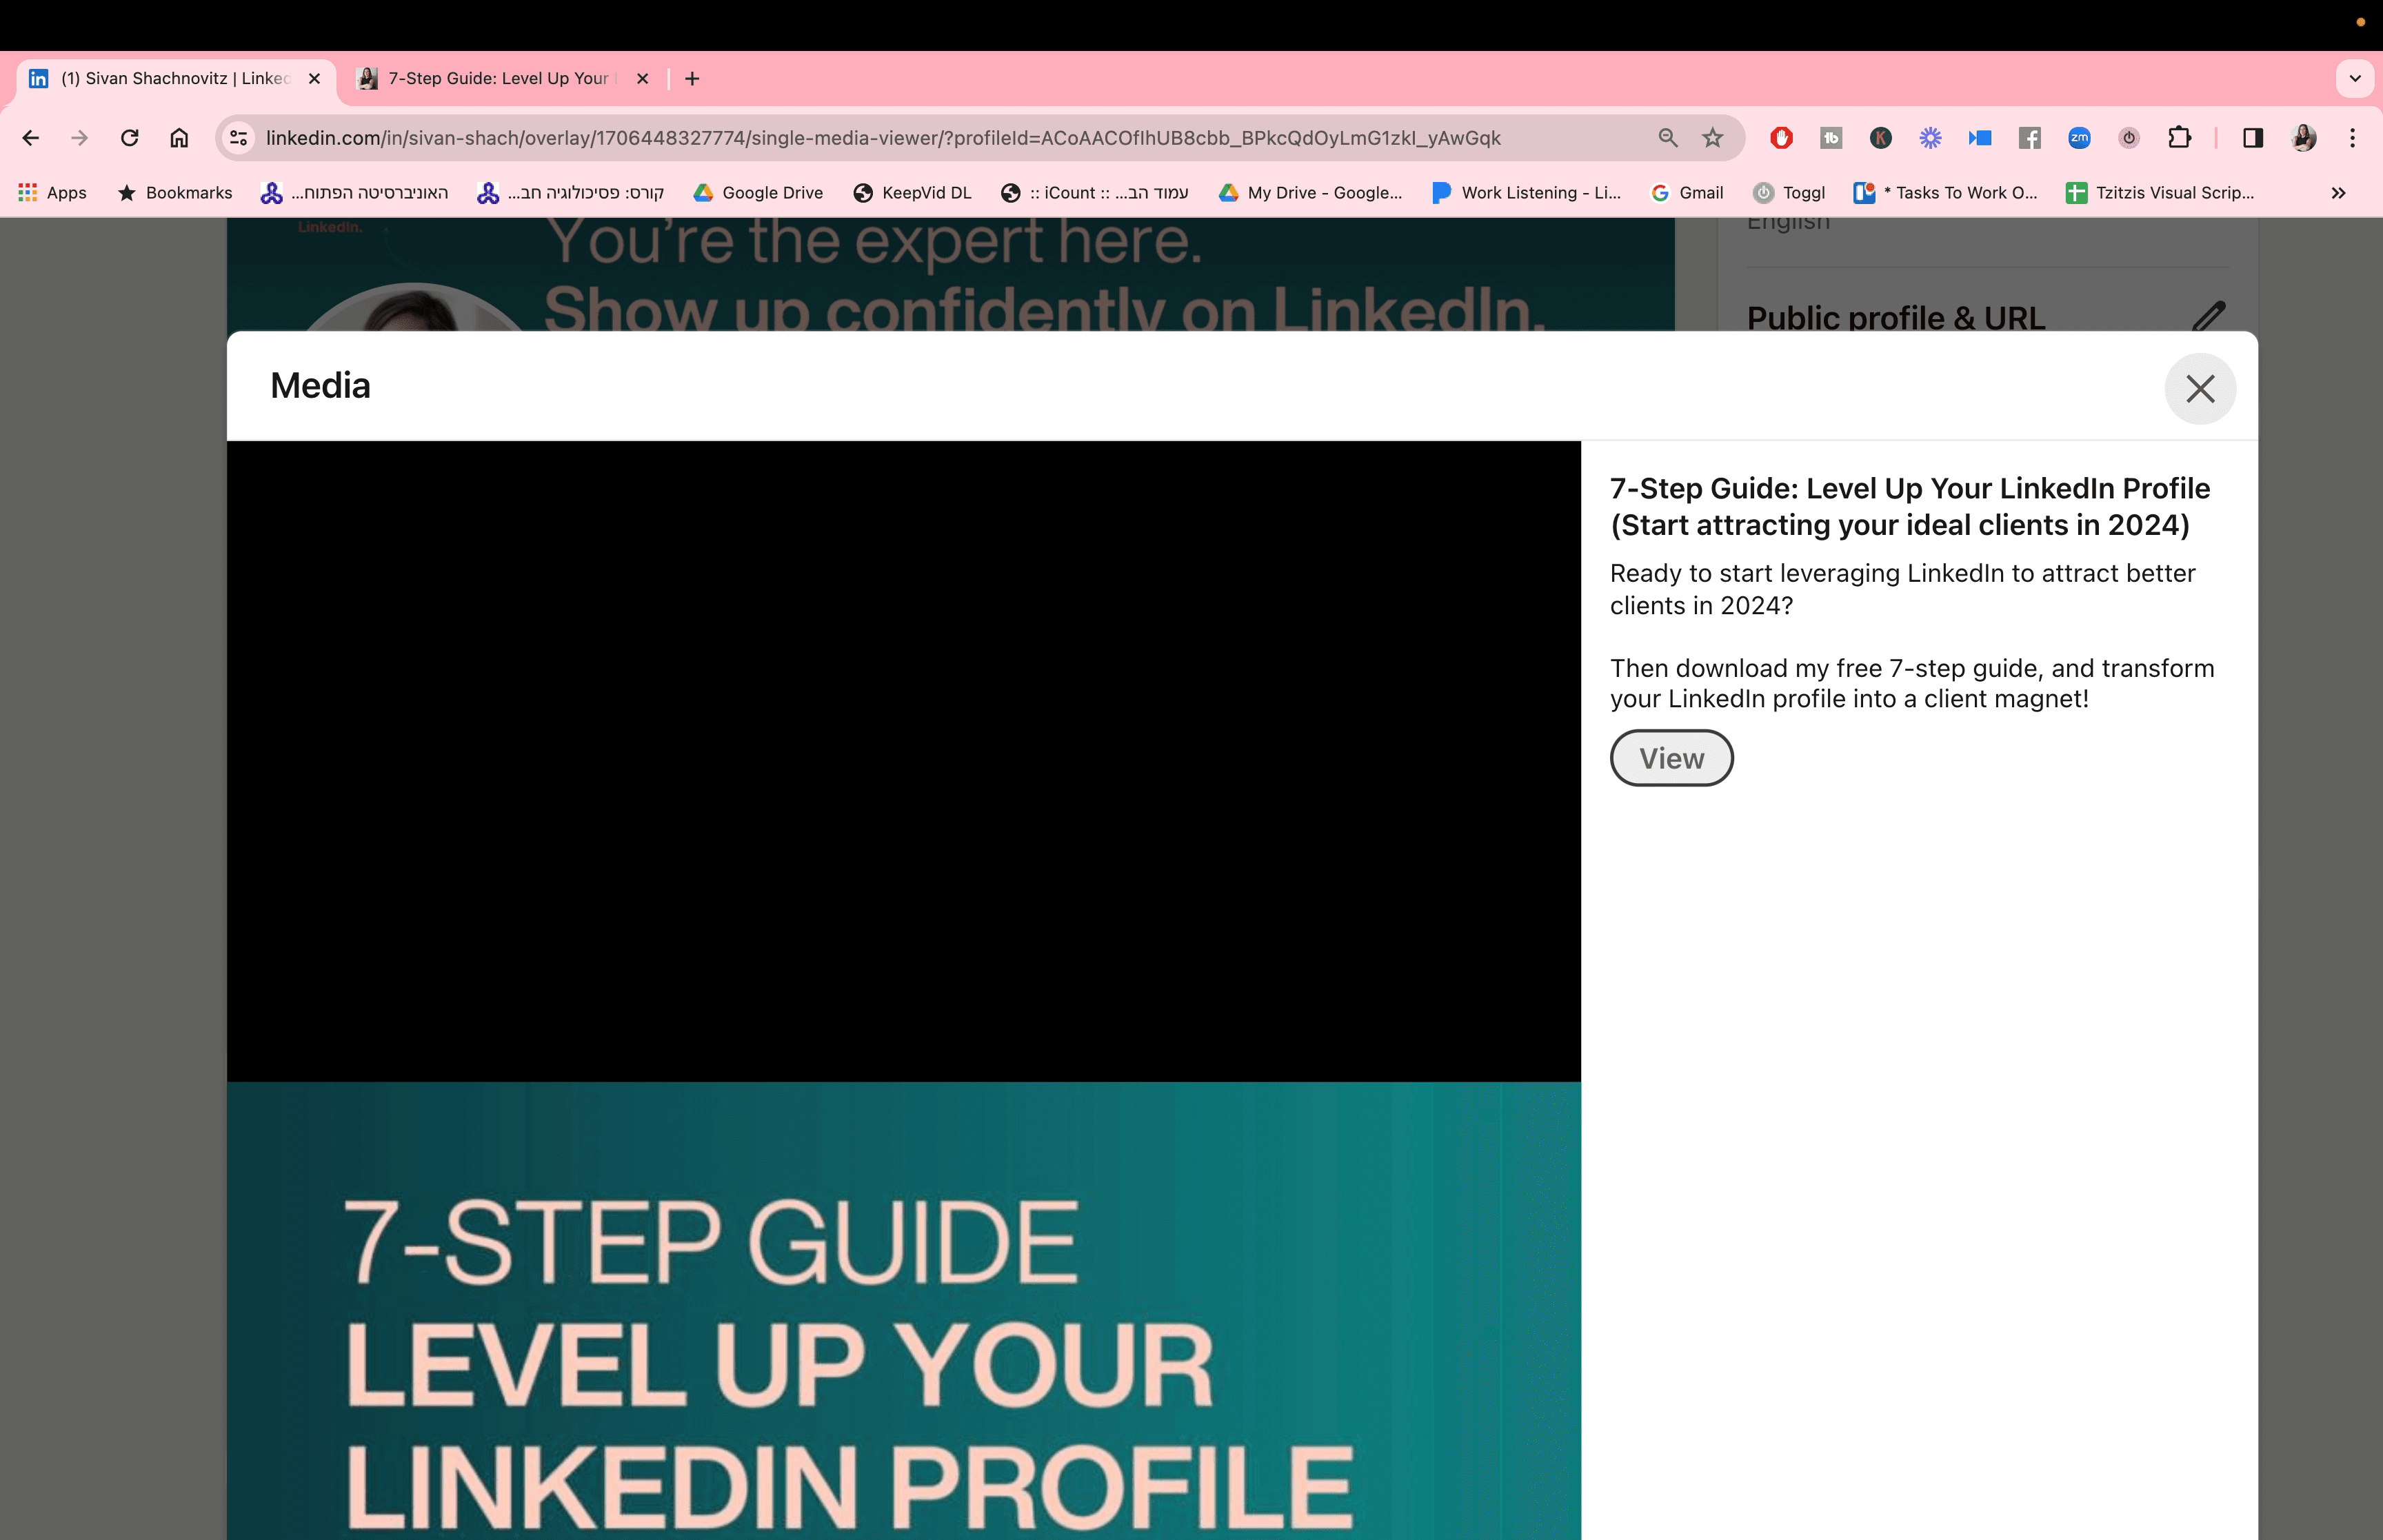Open the KeepVid DL bookmark

tap(913, 192)
